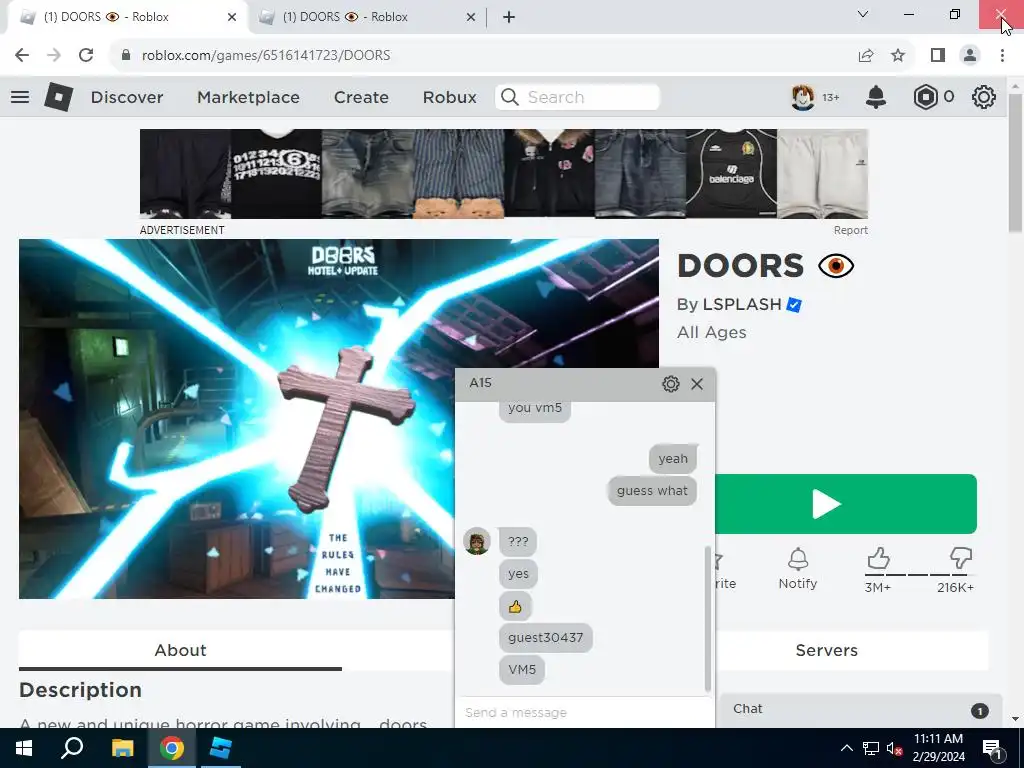Open the Roblox hamburger navigation menu
Screen dimensions: 1024x768
[20, 97]
